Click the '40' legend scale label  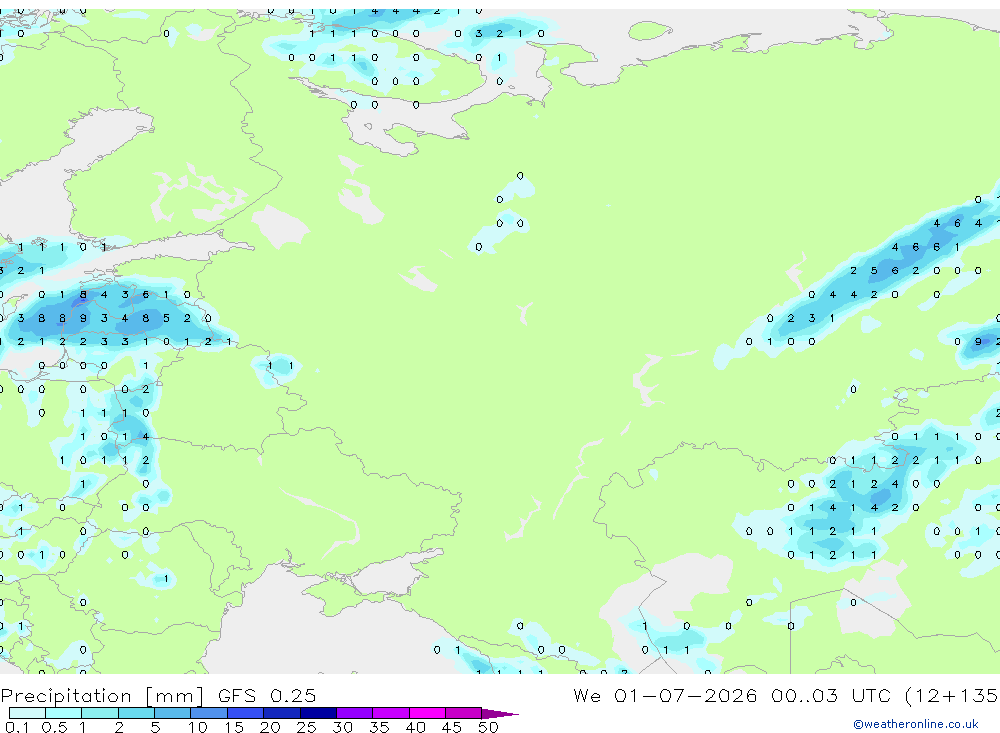pos(415,727)
